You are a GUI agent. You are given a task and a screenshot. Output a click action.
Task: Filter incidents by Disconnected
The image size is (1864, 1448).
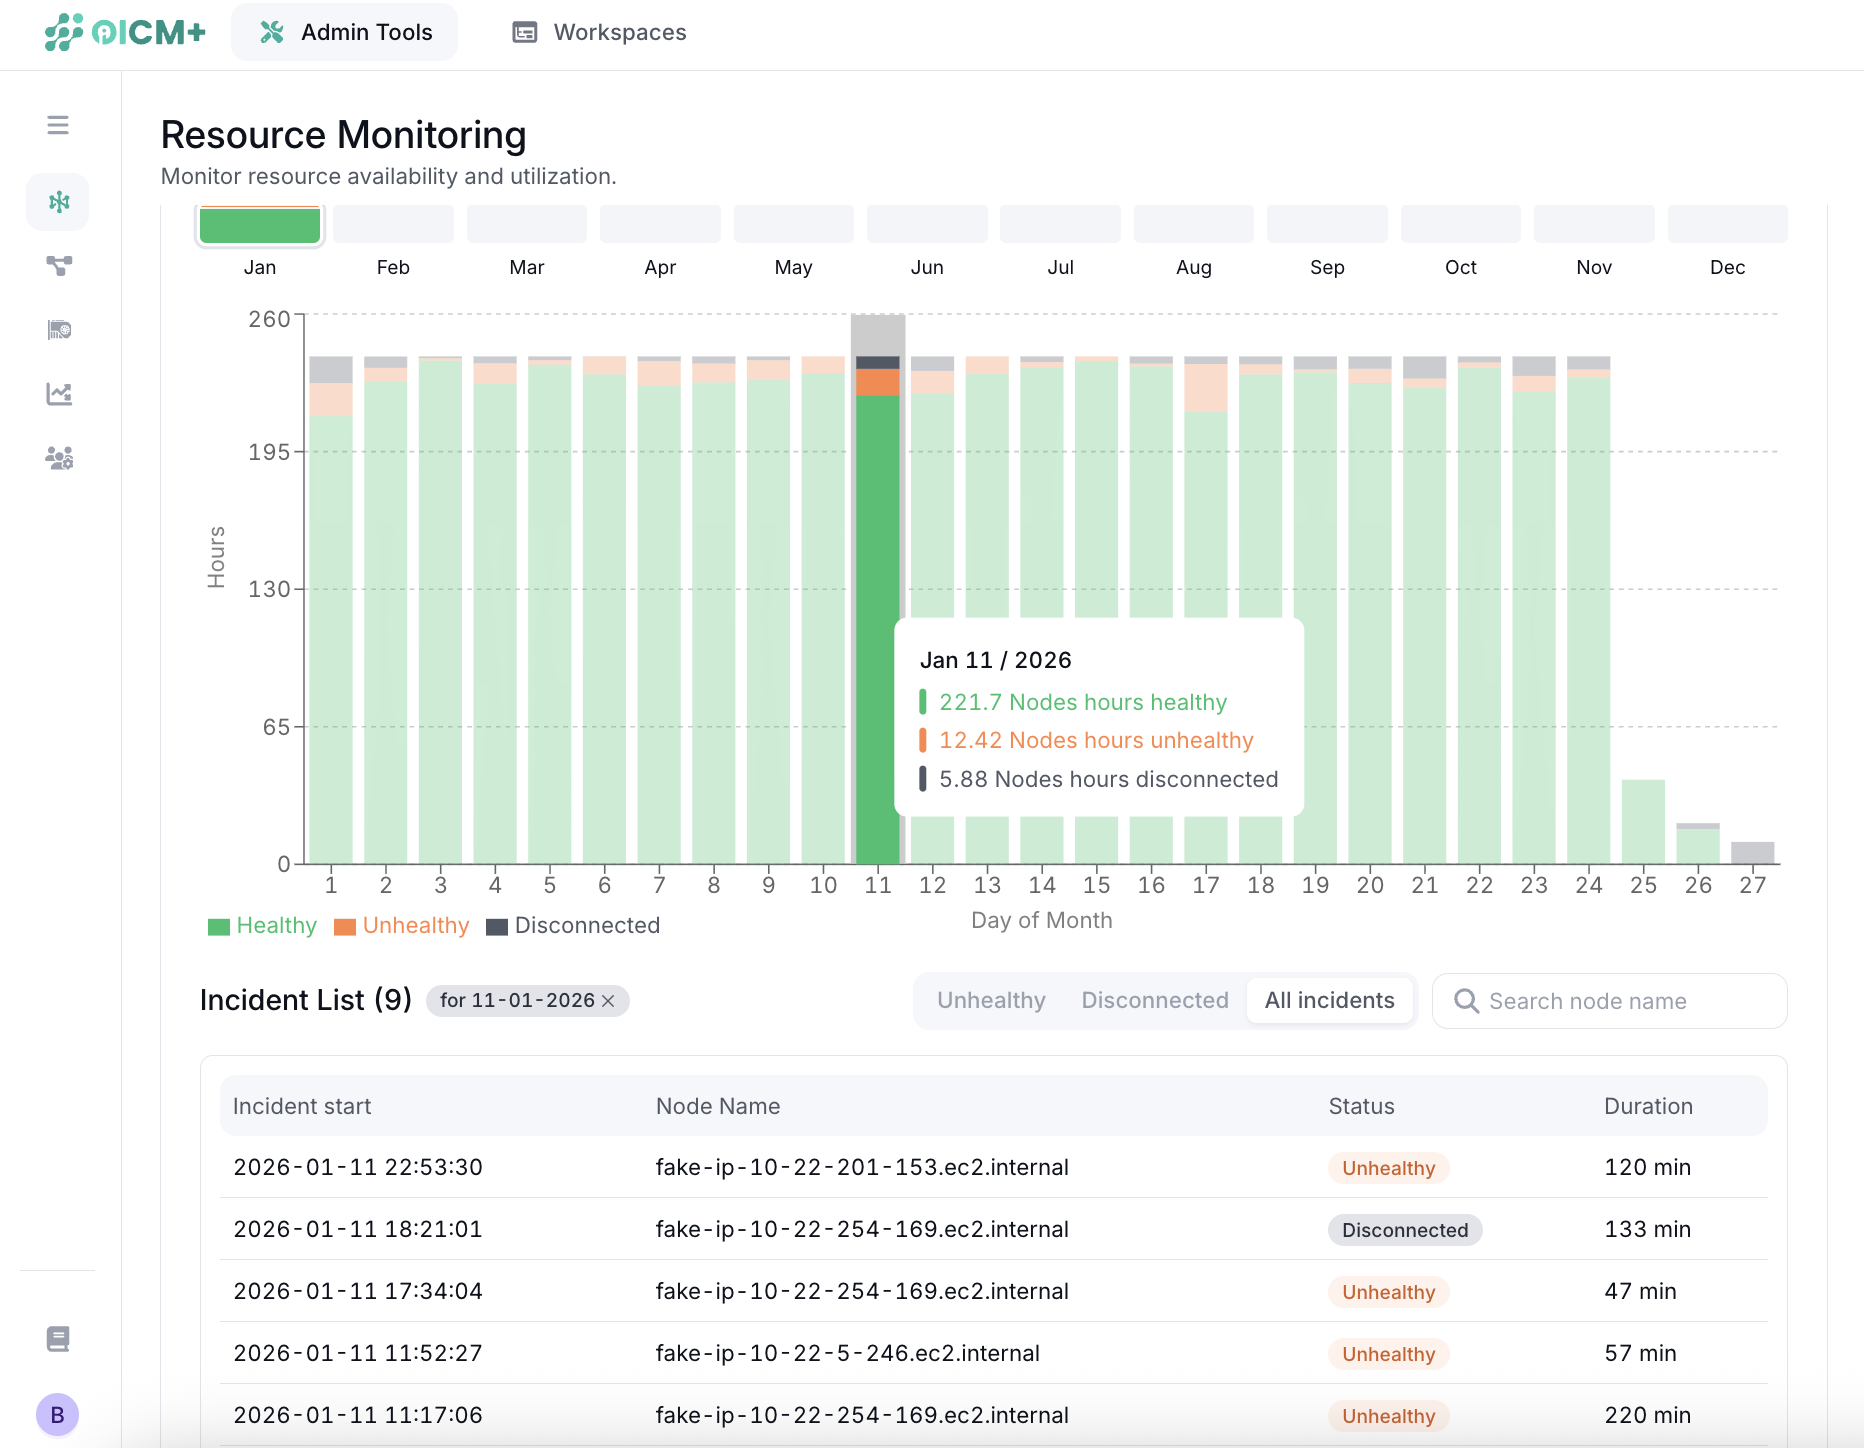1155,1000
